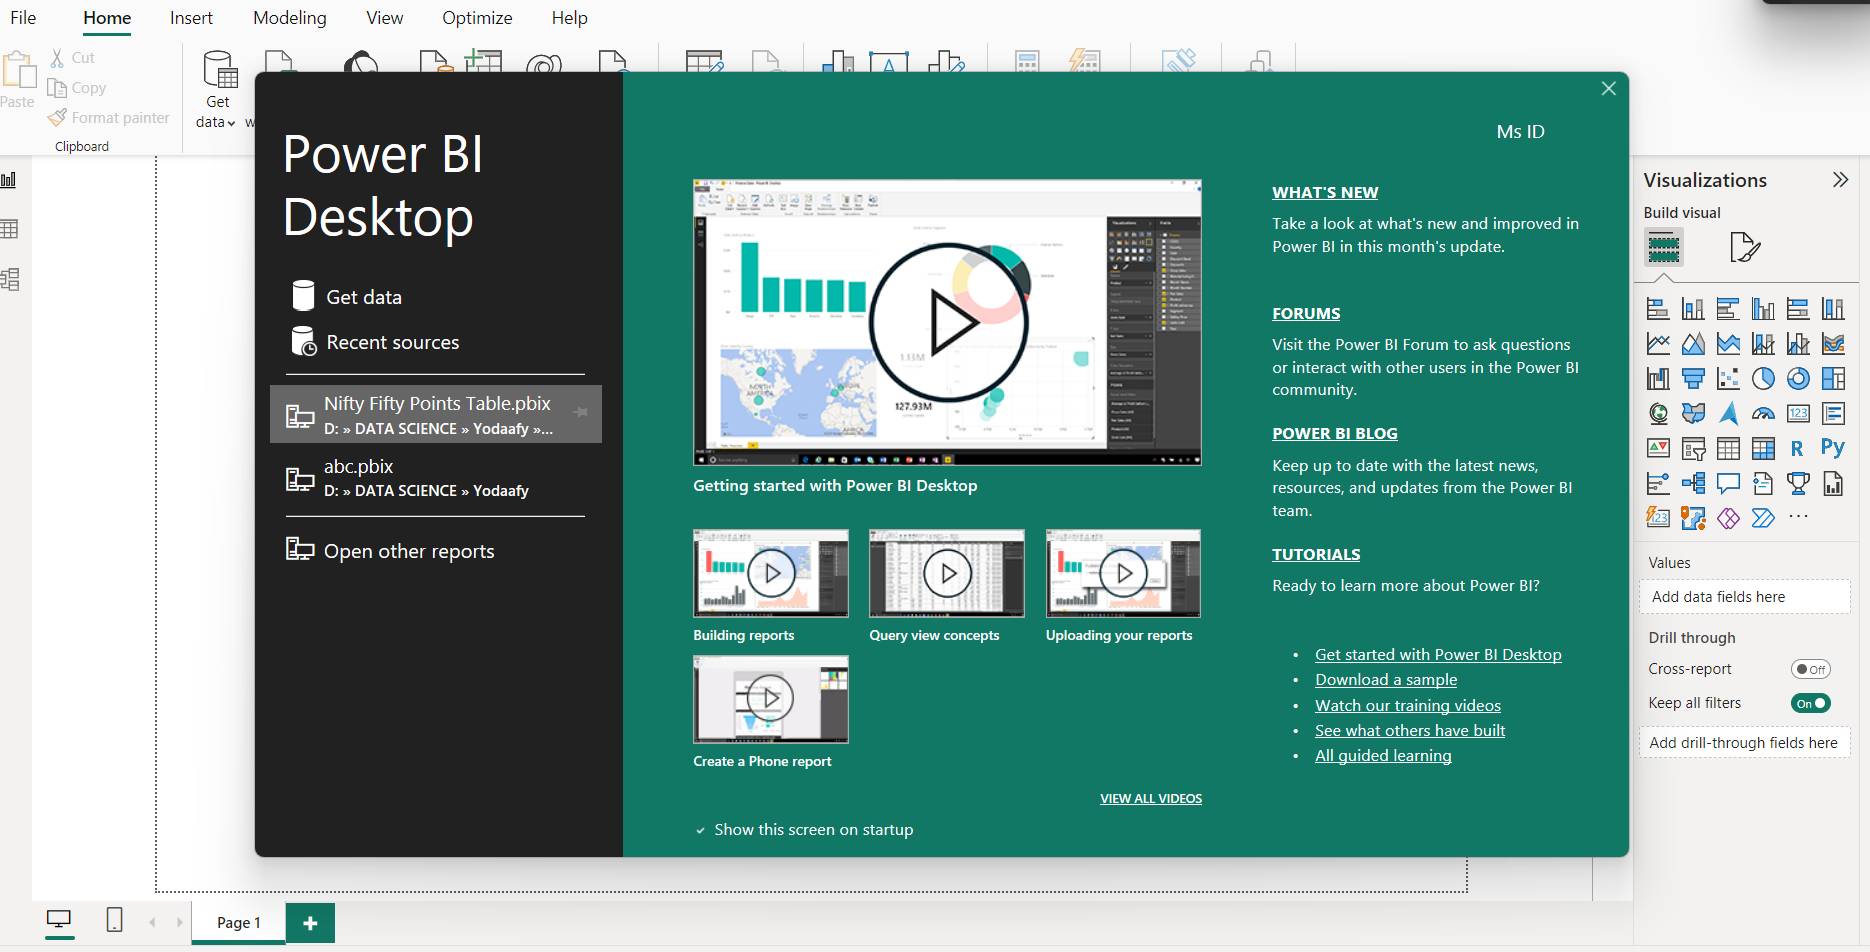Switch to Report view in left sidebar
1870x952 pixels.
tap(9, 180)
